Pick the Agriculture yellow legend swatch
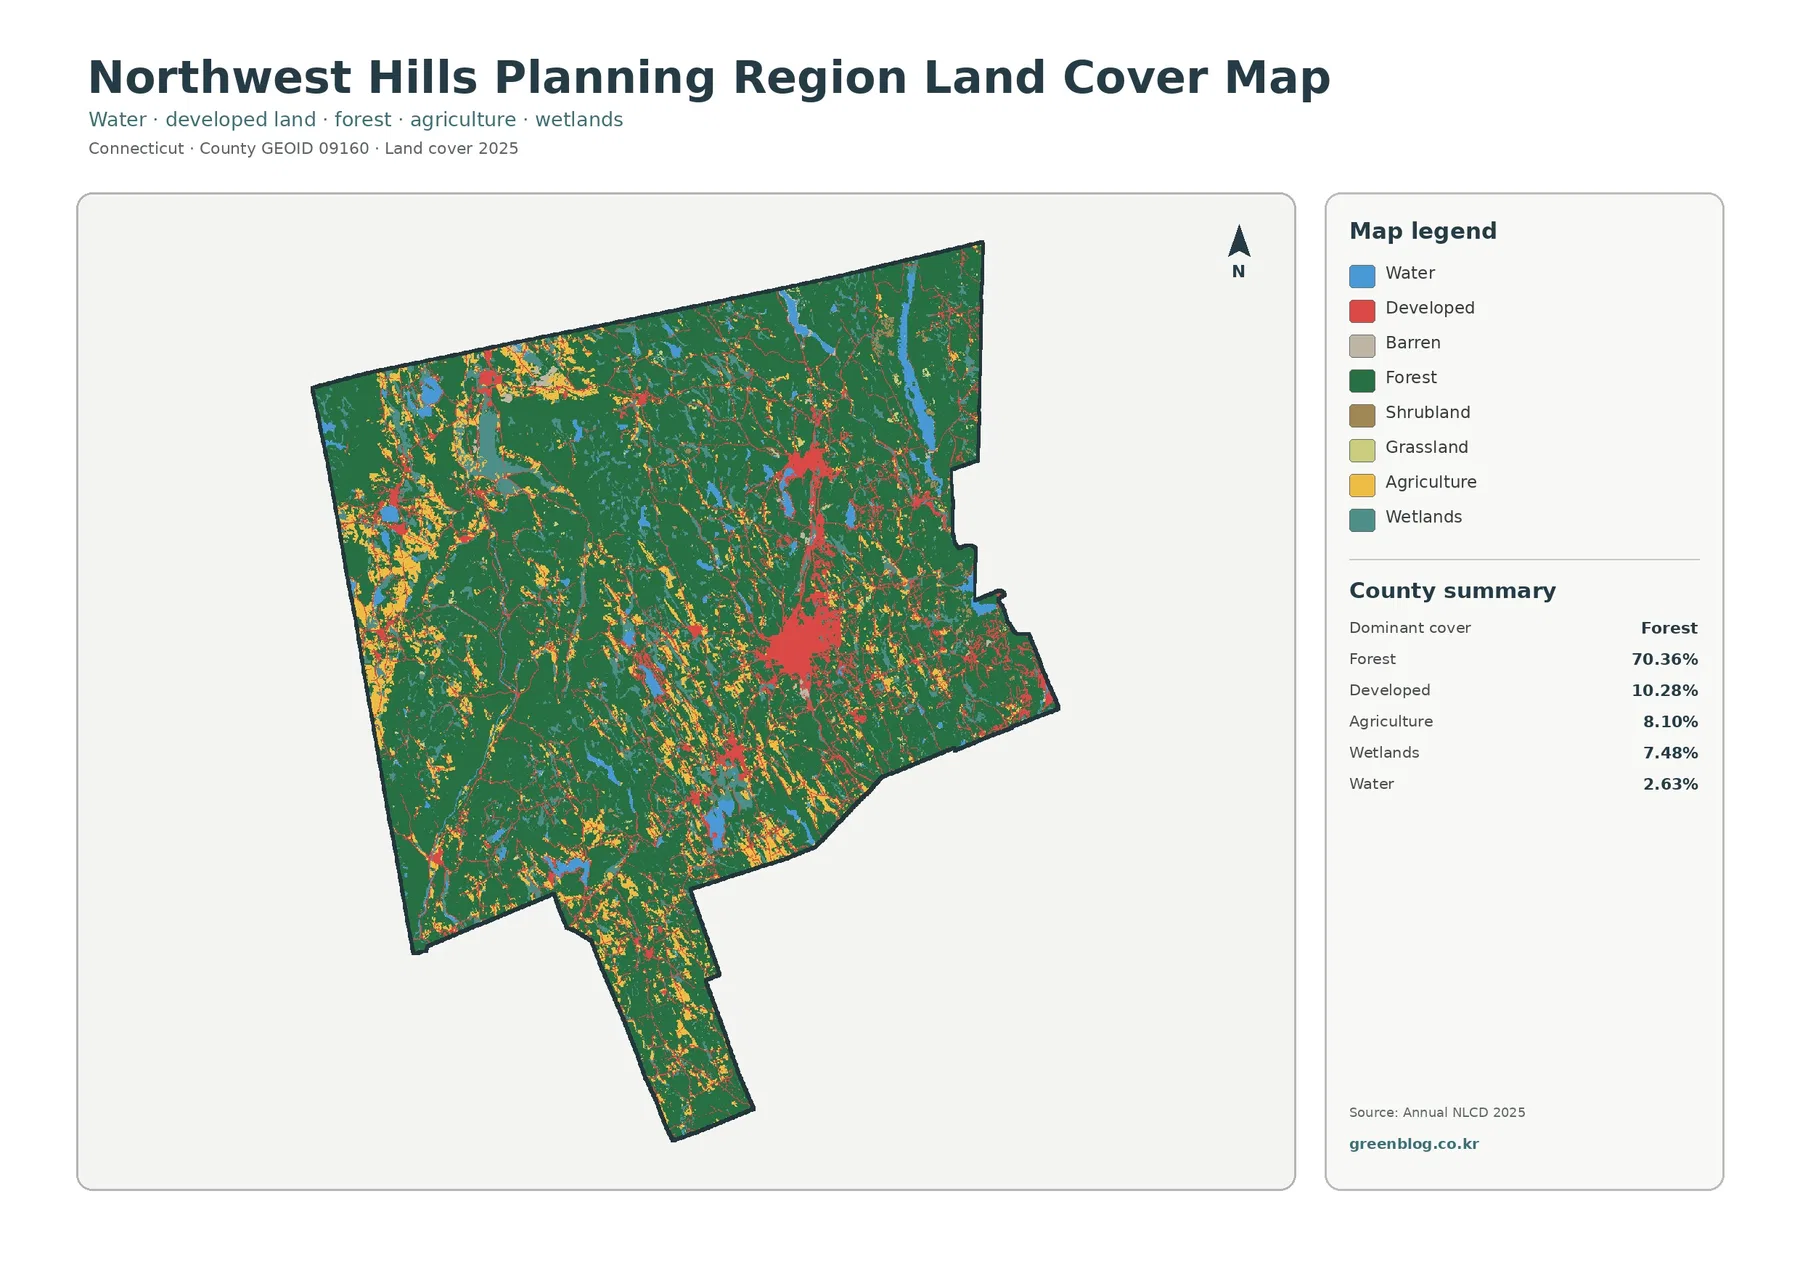The height and width of the screenshot is (1273, 1800). tap(1362, 485)
